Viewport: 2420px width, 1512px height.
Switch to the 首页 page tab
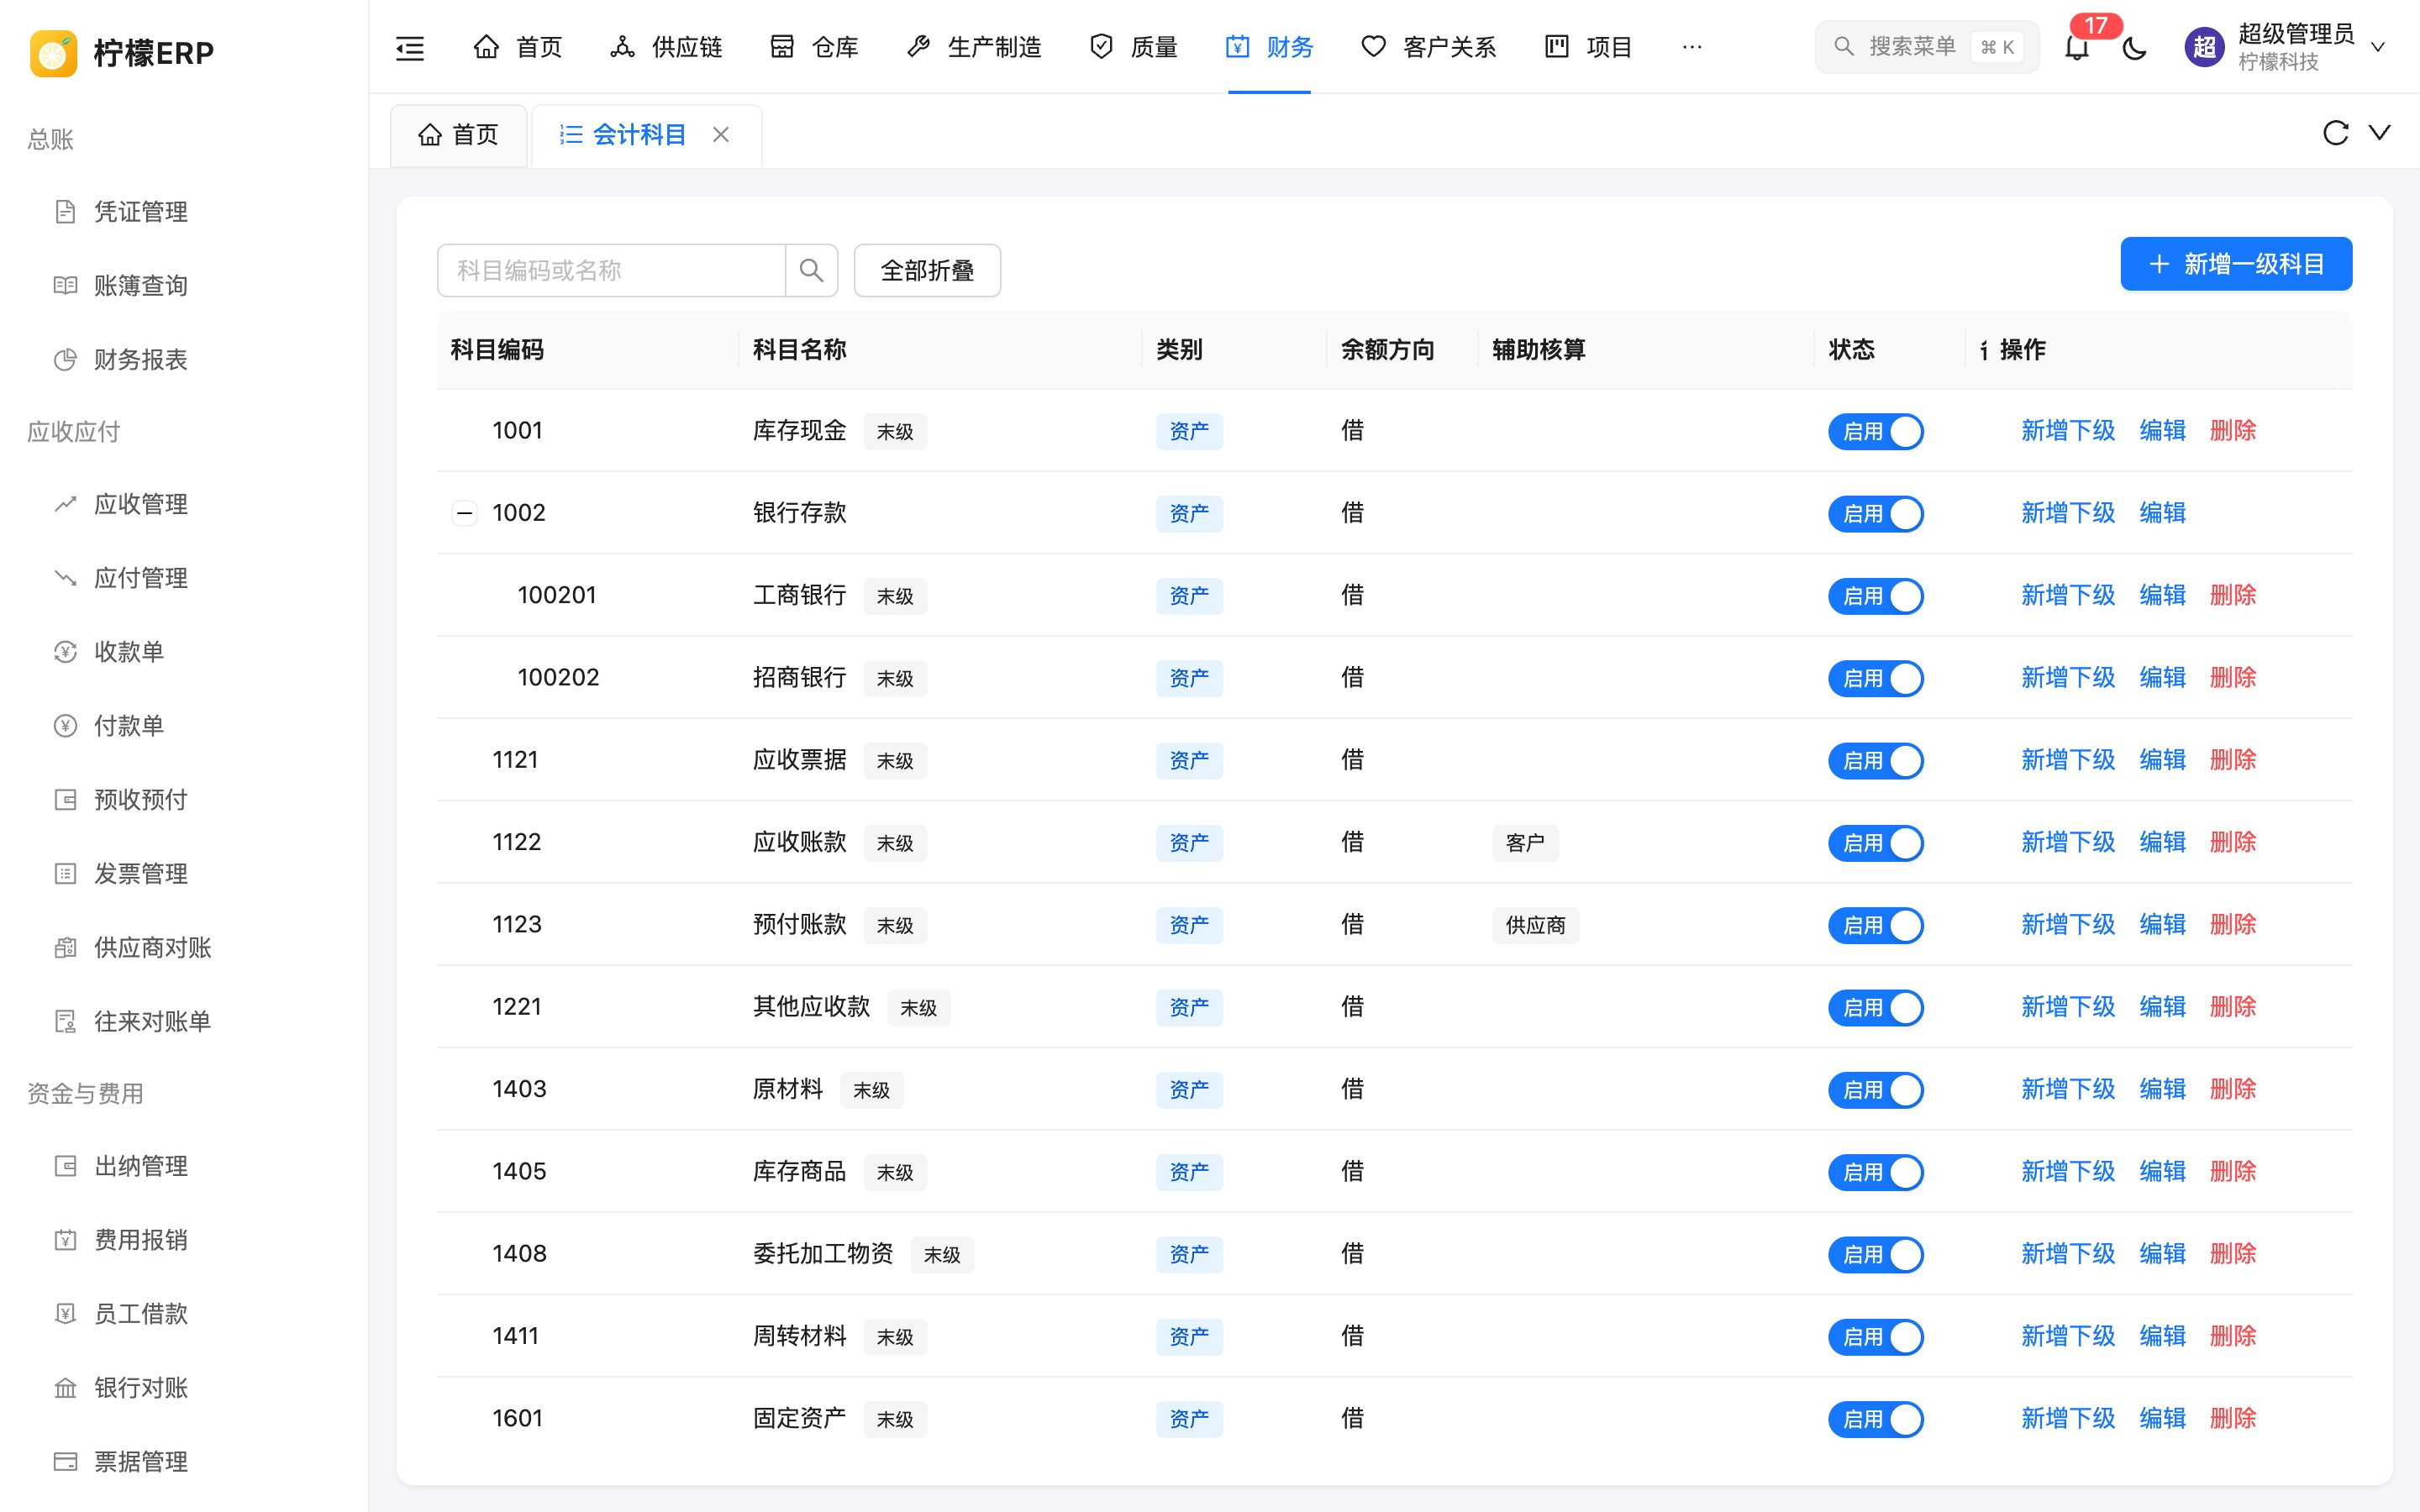458,135
